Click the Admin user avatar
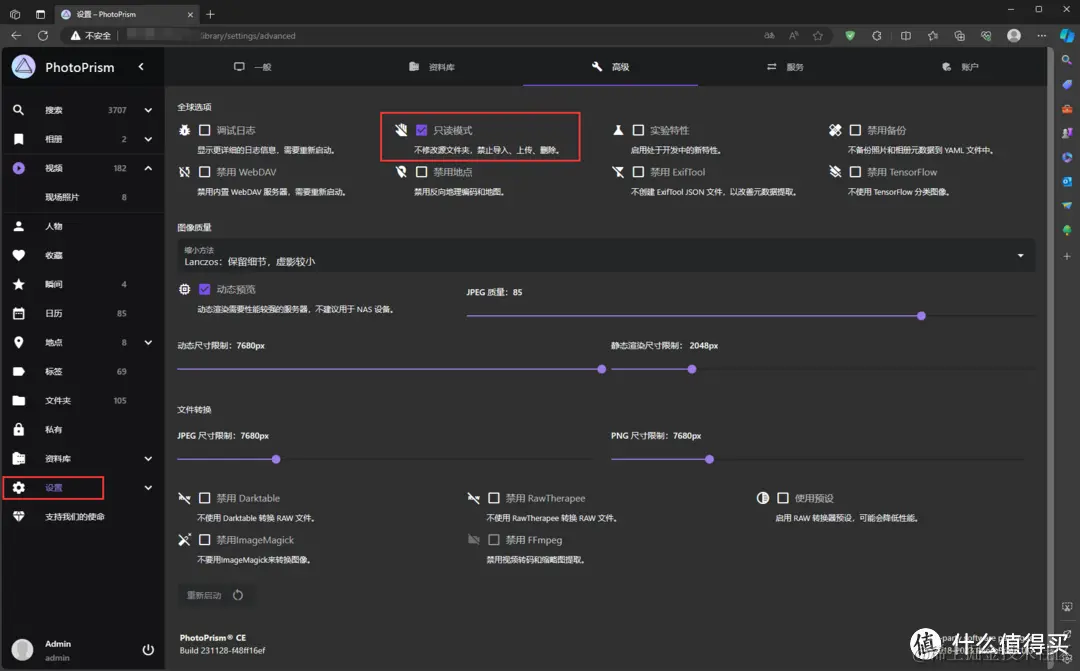 pos(22,650)
